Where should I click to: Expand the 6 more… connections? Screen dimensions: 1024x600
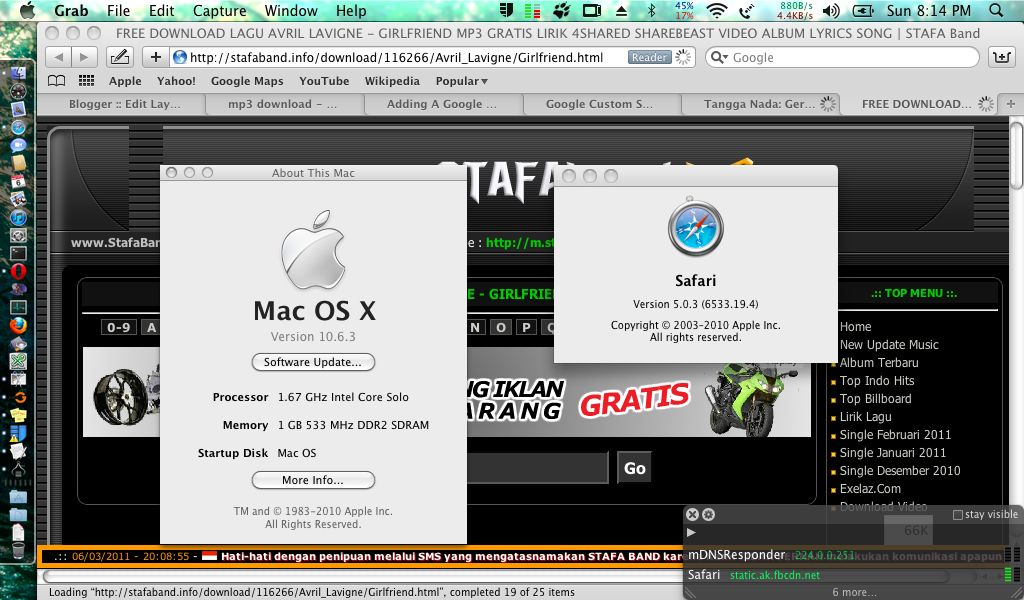coord(854,592)
